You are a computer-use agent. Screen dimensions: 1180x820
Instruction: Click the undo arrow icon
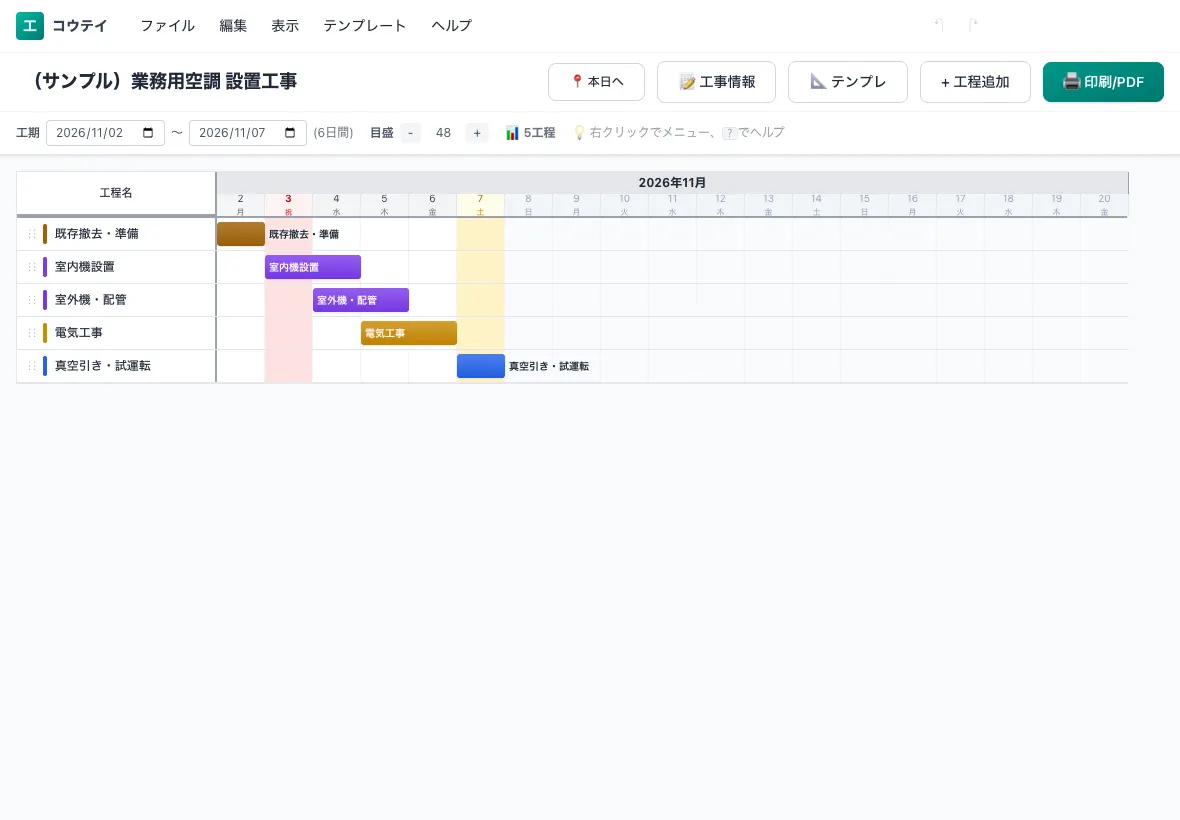(939, 26)
